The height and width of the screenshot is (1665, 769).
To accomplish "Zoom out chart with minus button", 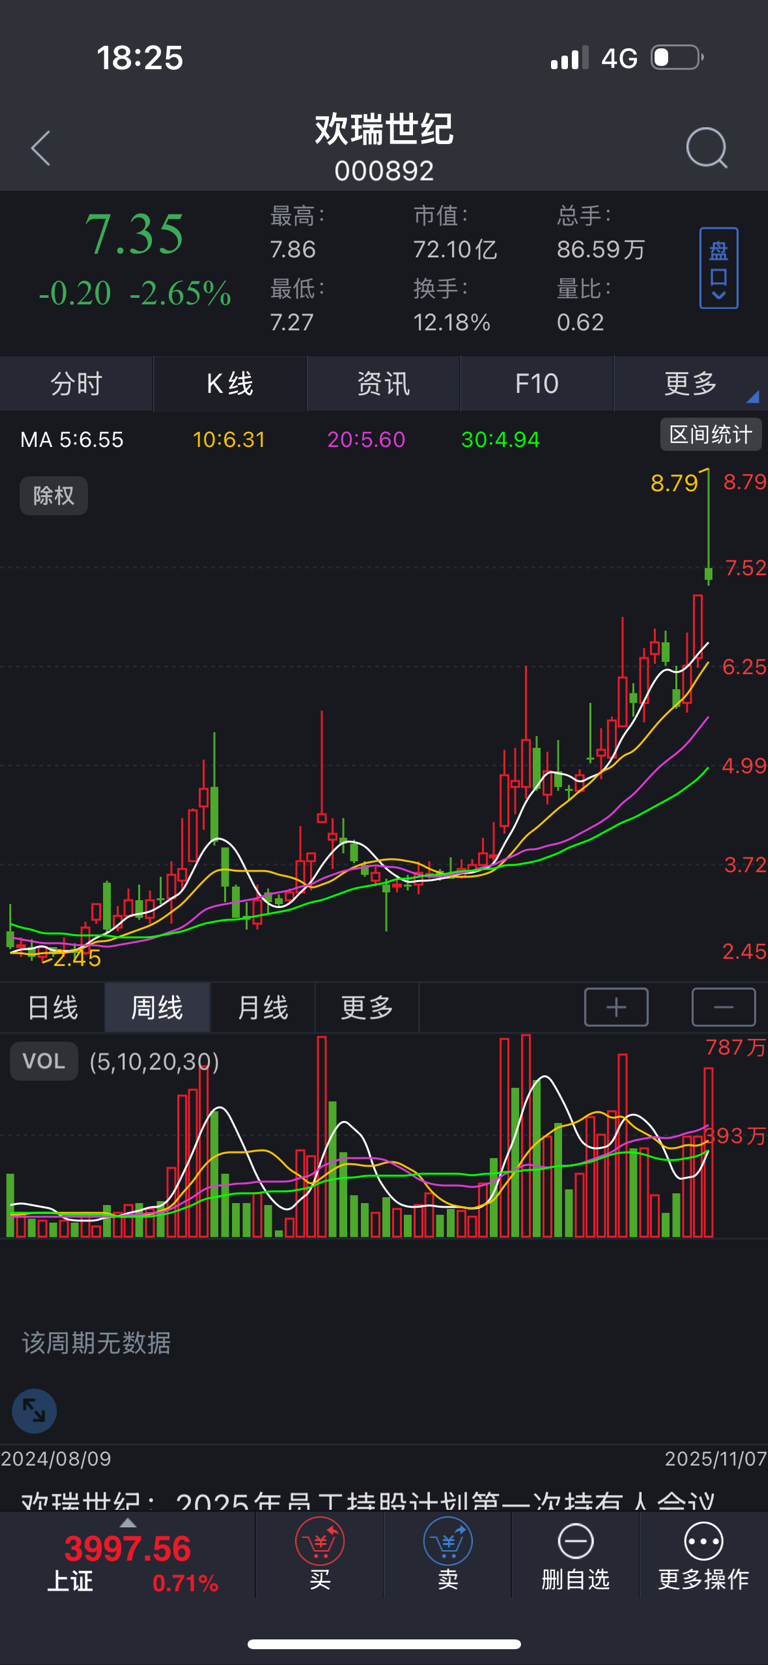I will (724, 1007).
